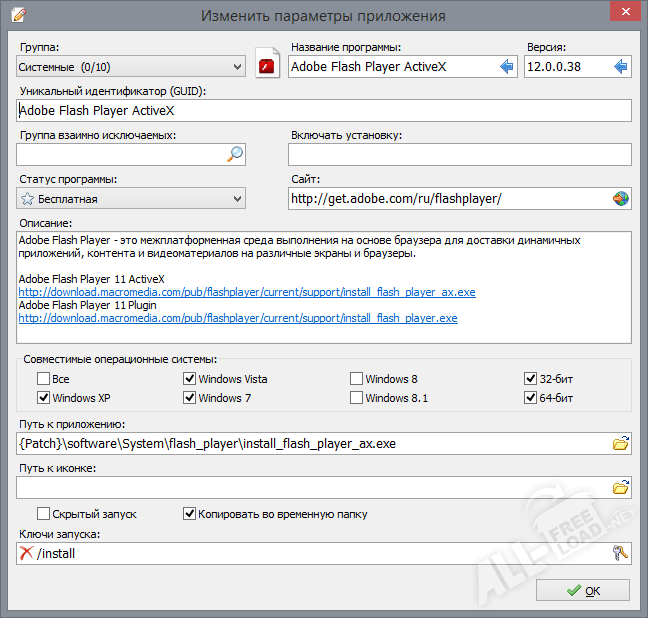Screen dimensions: 648x618
Task: Open the install_flash_player_ax.exe download link
Action: 247,292
